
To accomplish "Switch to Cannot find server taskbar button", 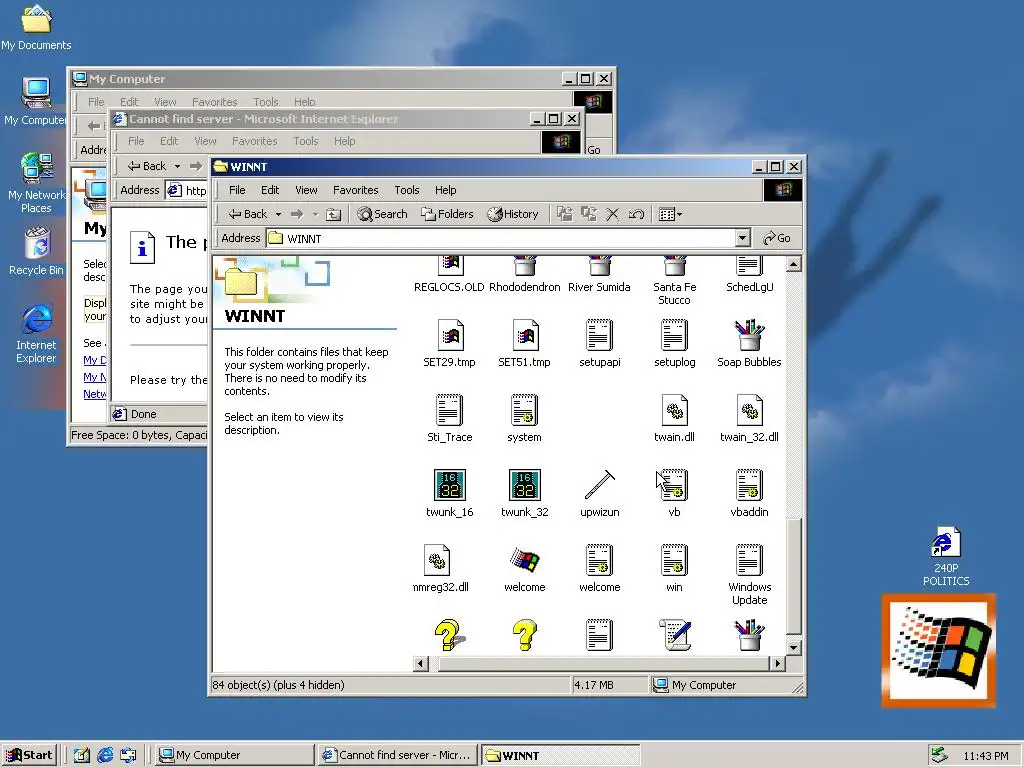I will click(398, 755).
